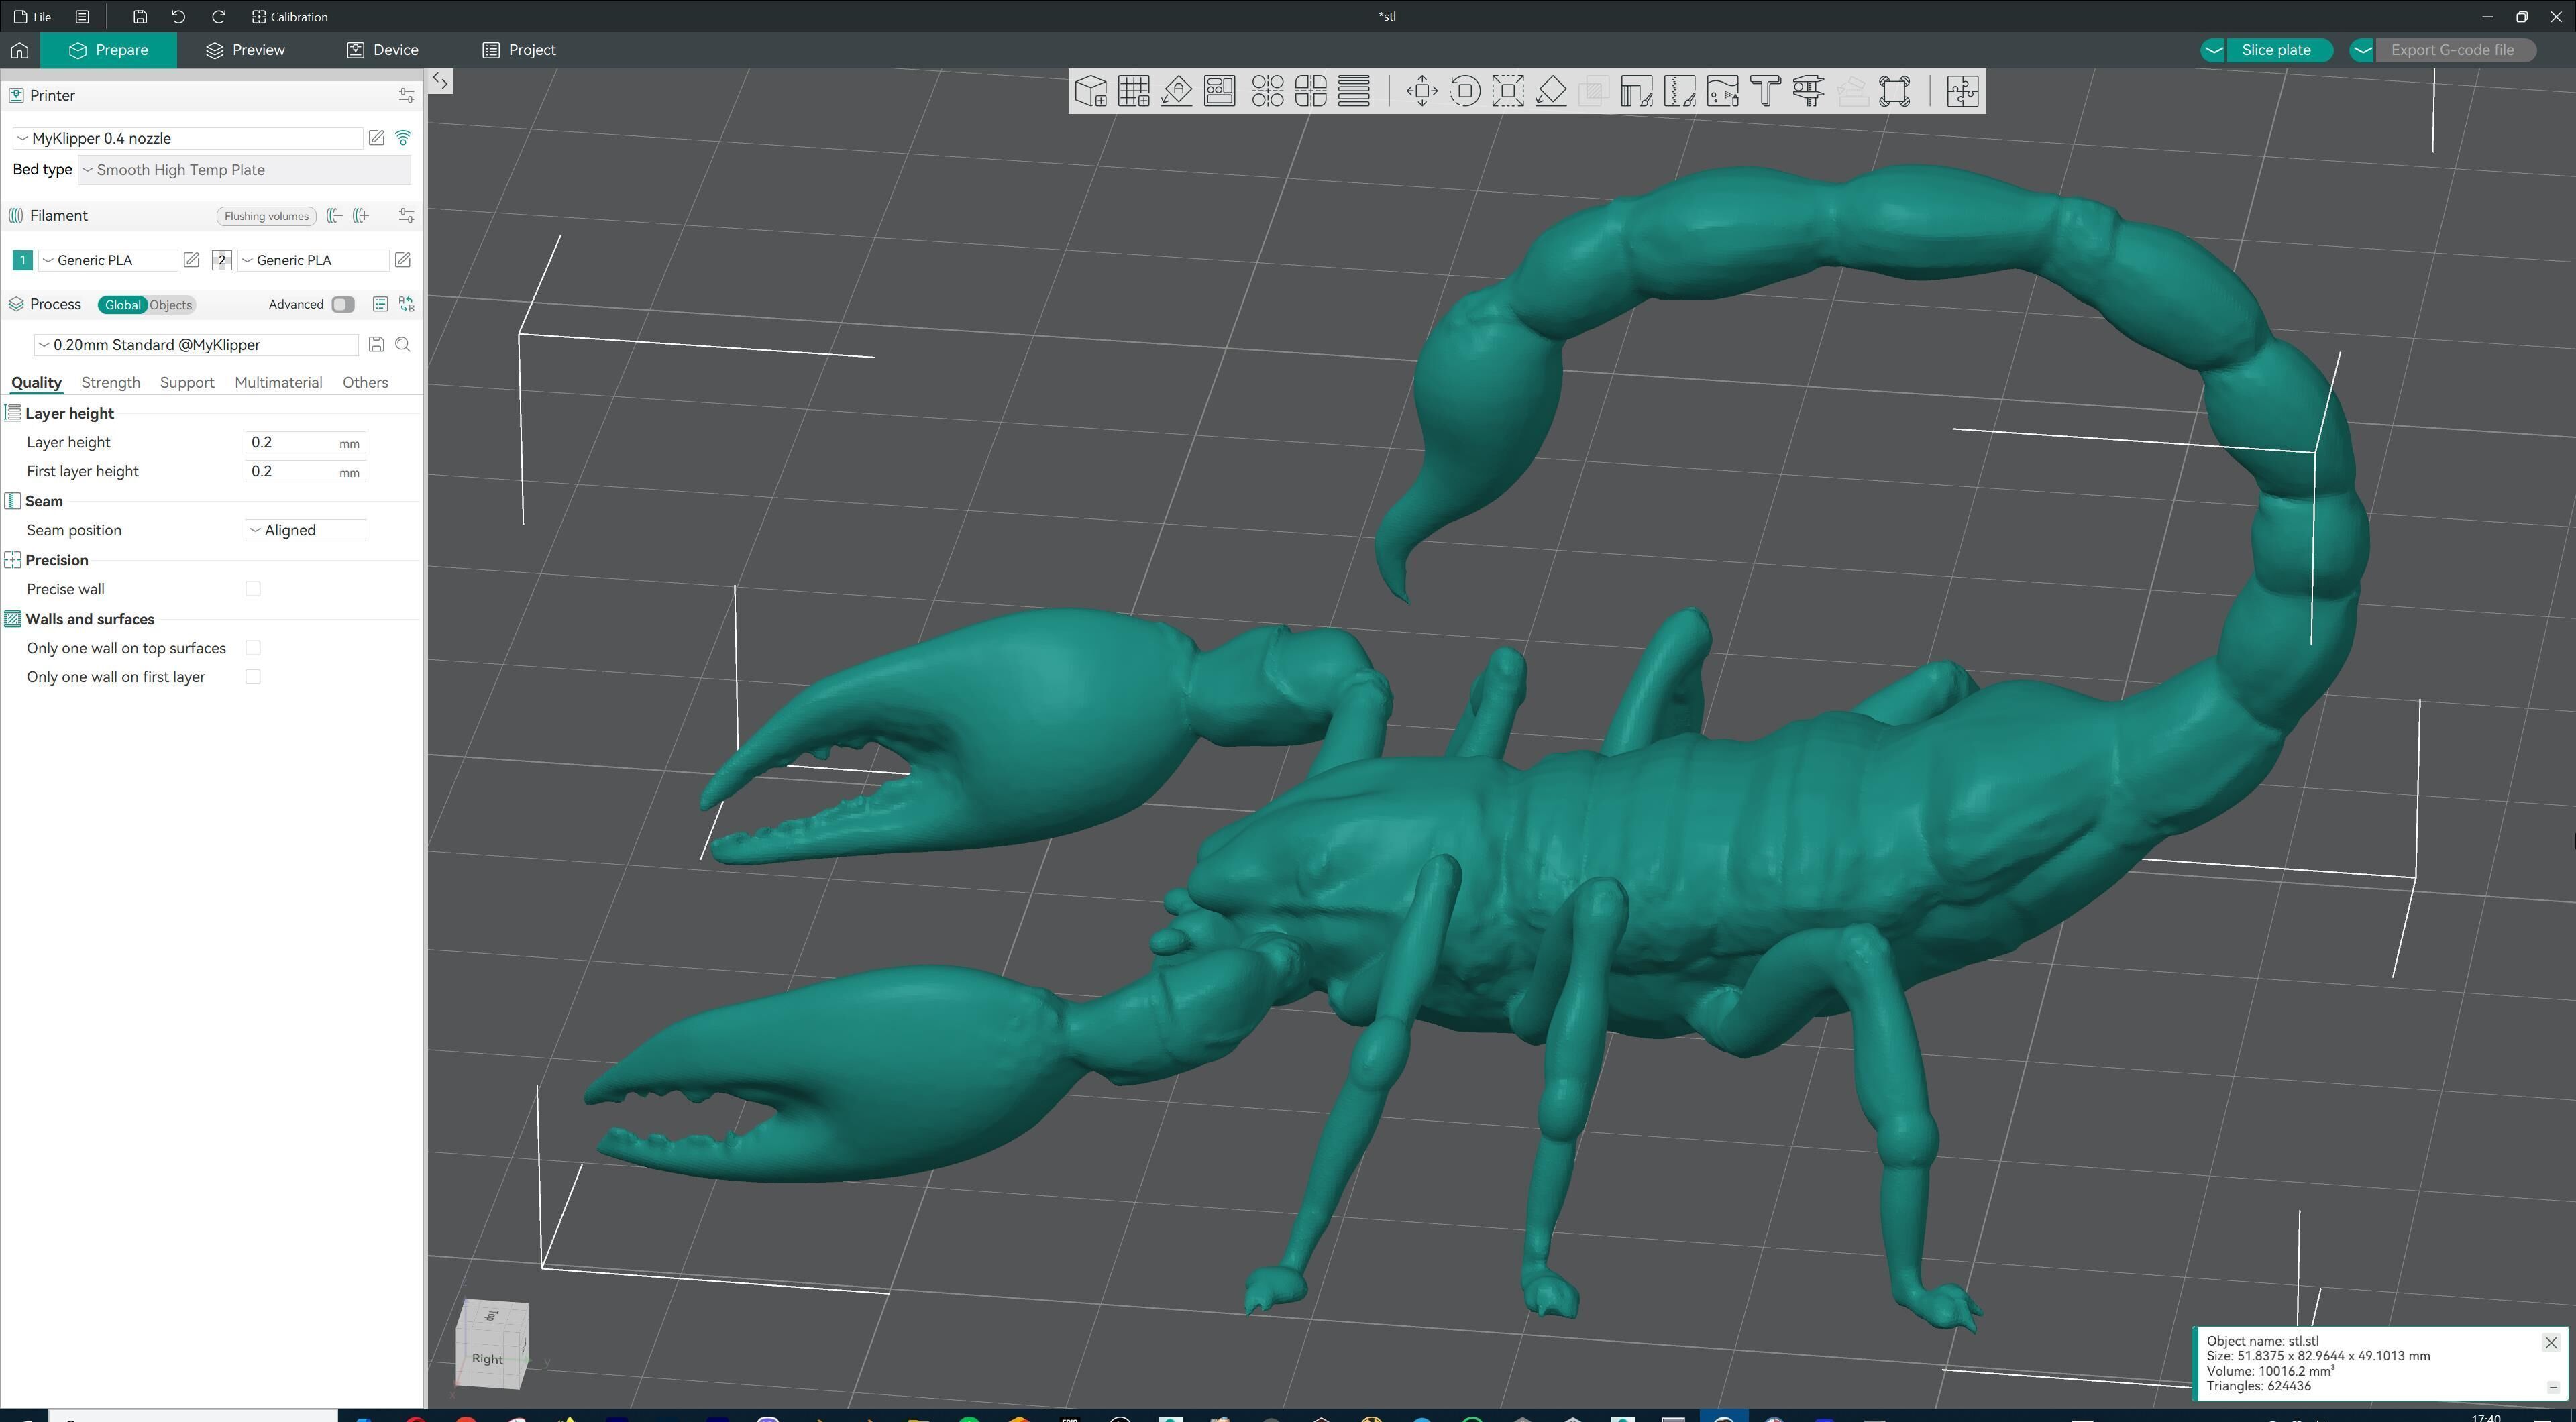The height and width of the screenshot is (1422, 2576).
Task: Click filament 1 teal color swatch
Action: (x=22, y=260)
